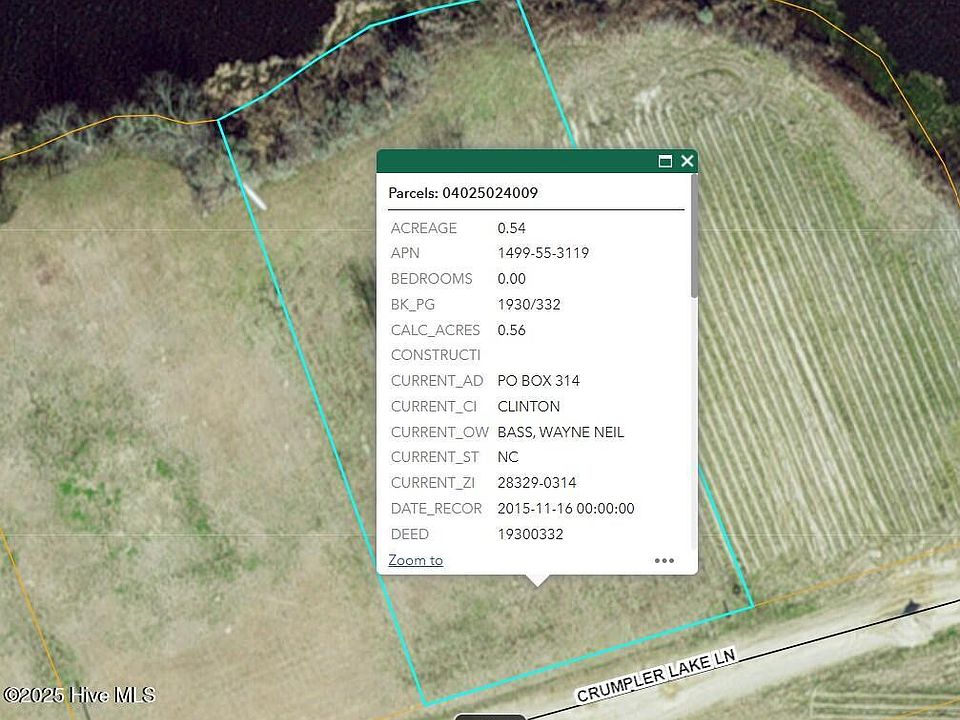
Task: Click the recorded date 2015-11-16 value
Action: pyautogui.click(x=565, y=508)
